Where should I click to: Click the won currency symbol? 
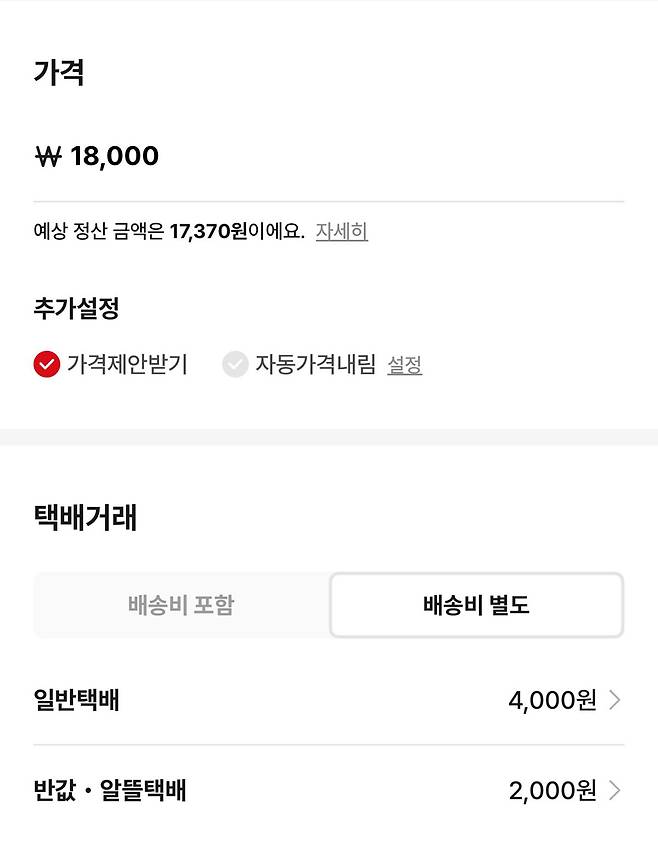click(48, 156)
